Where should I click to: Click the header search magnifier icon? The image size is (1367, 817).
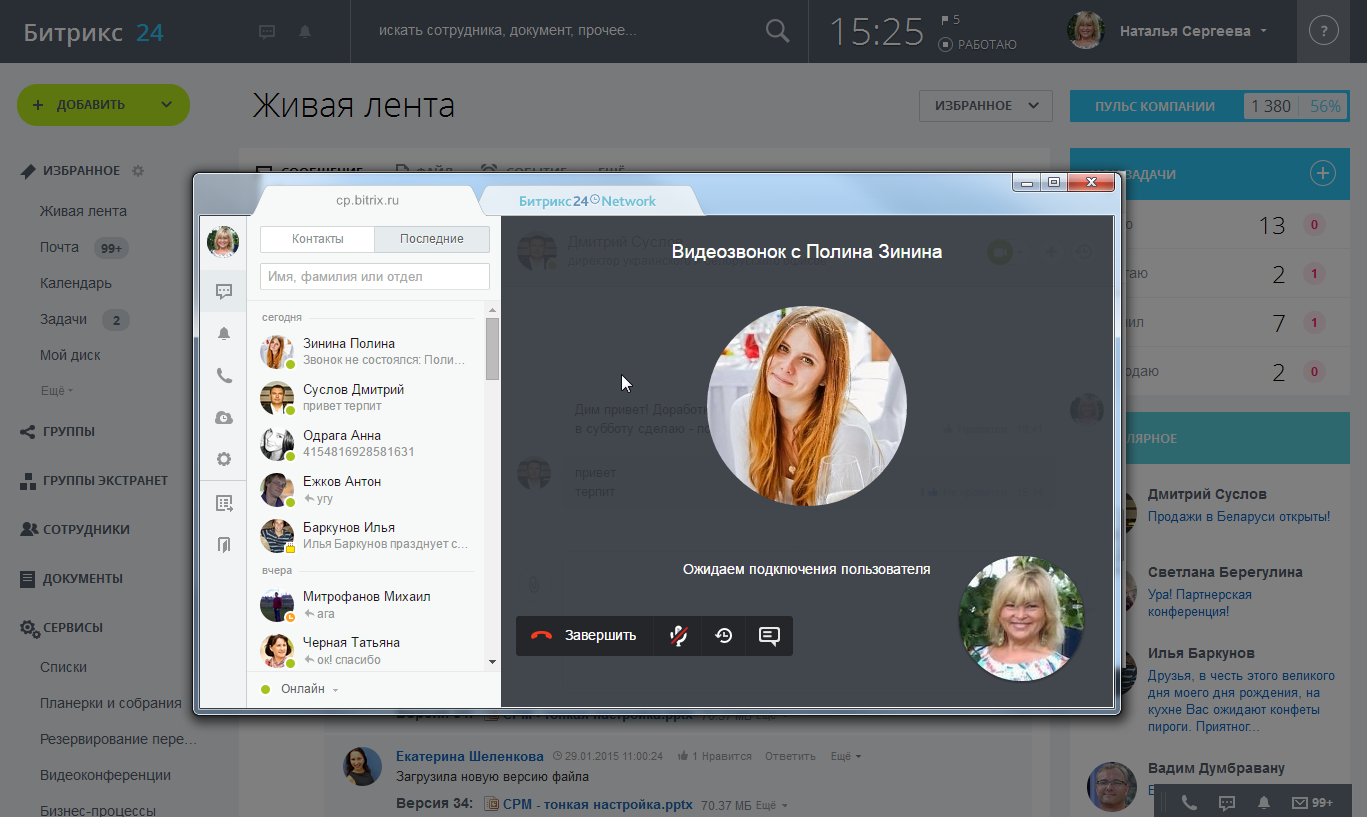[777, 31]
